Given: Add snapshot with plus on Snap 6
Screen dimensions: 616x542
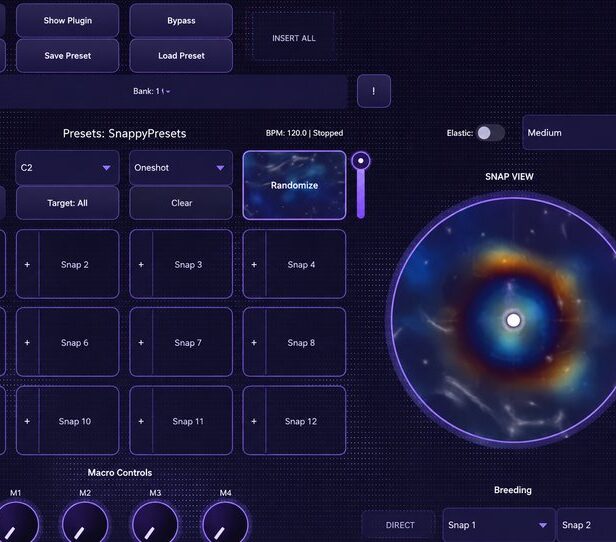Looking at the screenshot, I should pos(27,342).
